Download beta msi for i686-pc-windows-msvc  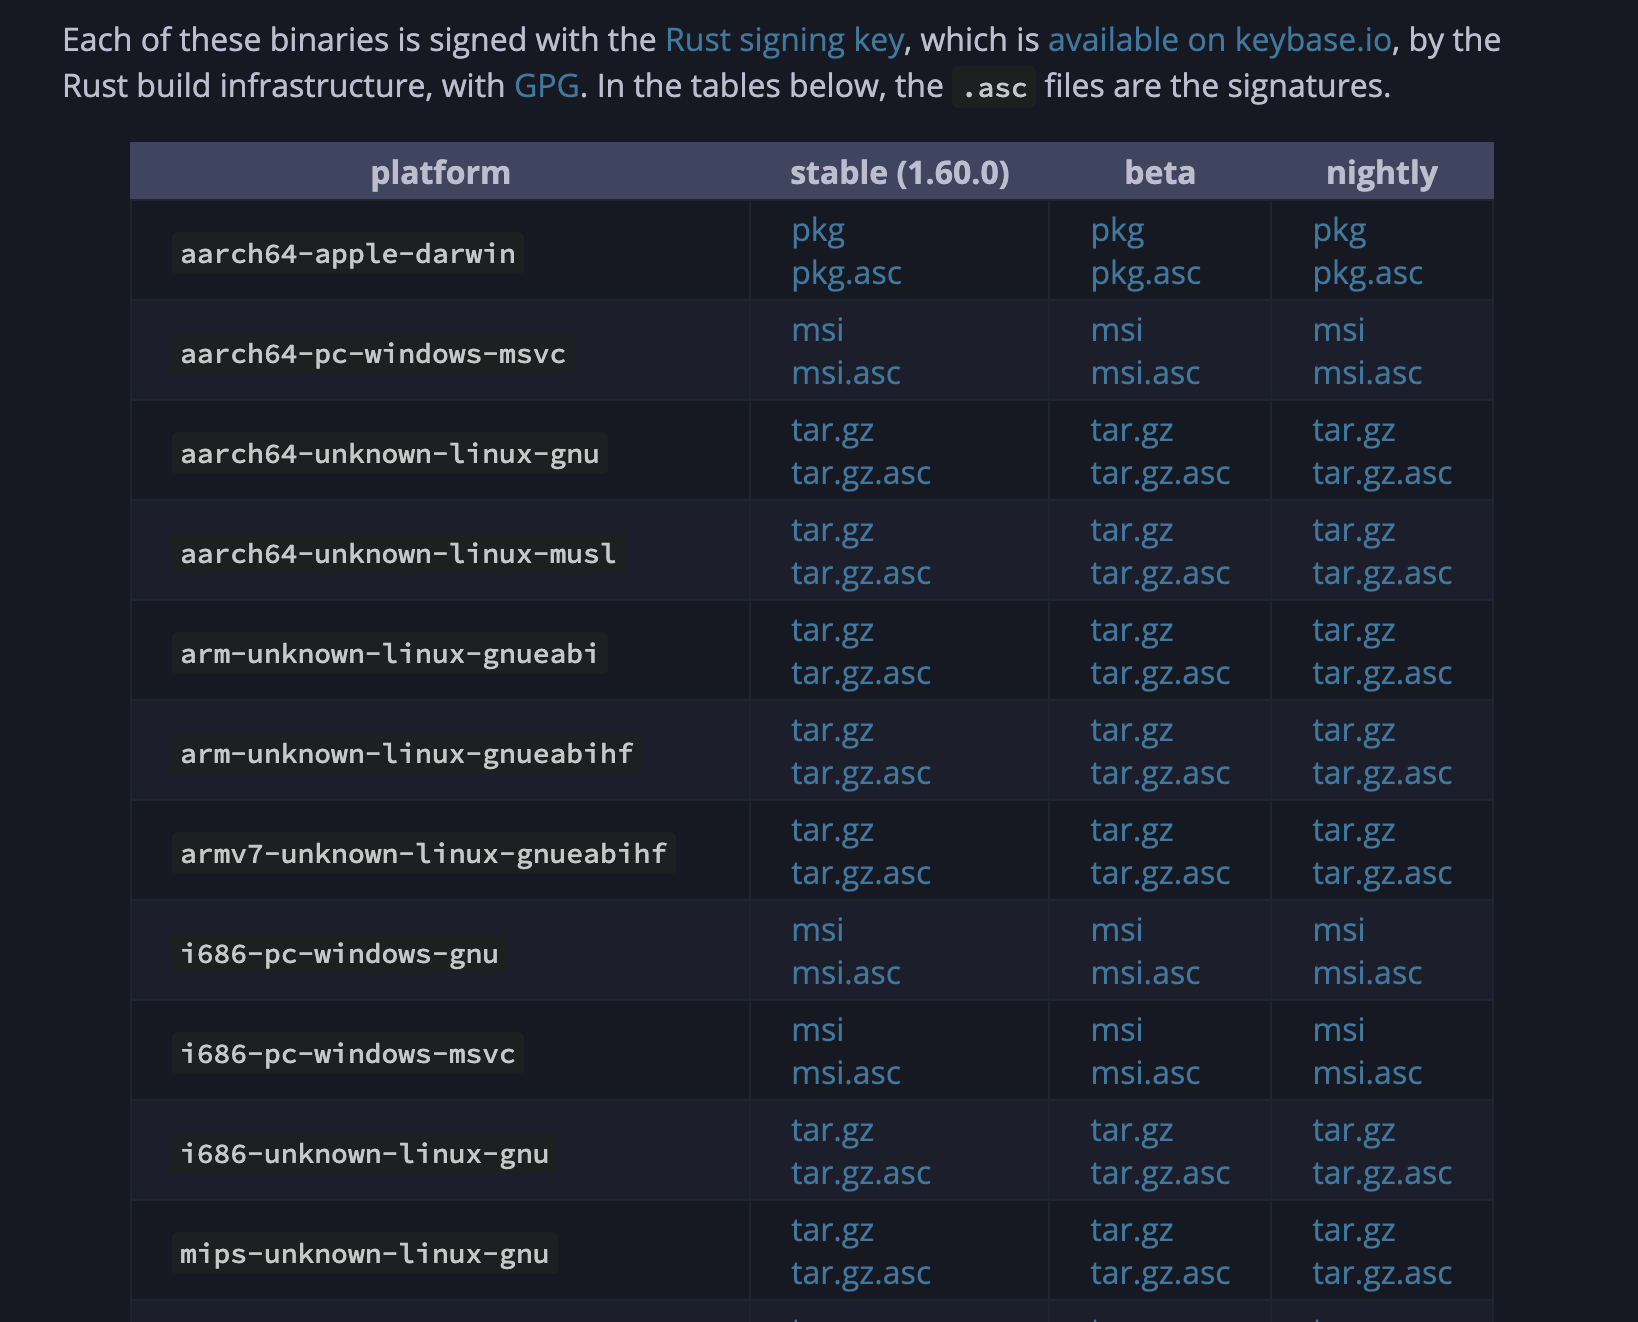(1116, 1031)
